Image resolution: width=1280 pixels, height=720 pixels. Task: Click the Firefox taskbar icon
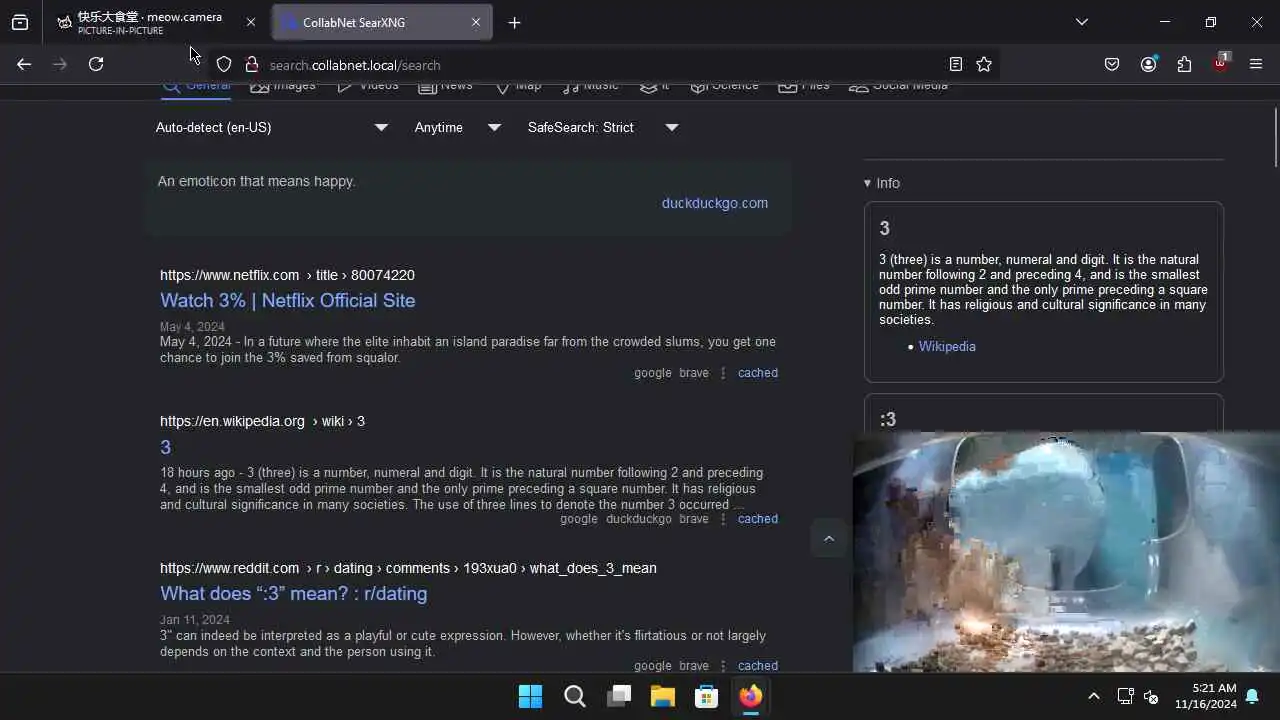[x=751, y=696]
